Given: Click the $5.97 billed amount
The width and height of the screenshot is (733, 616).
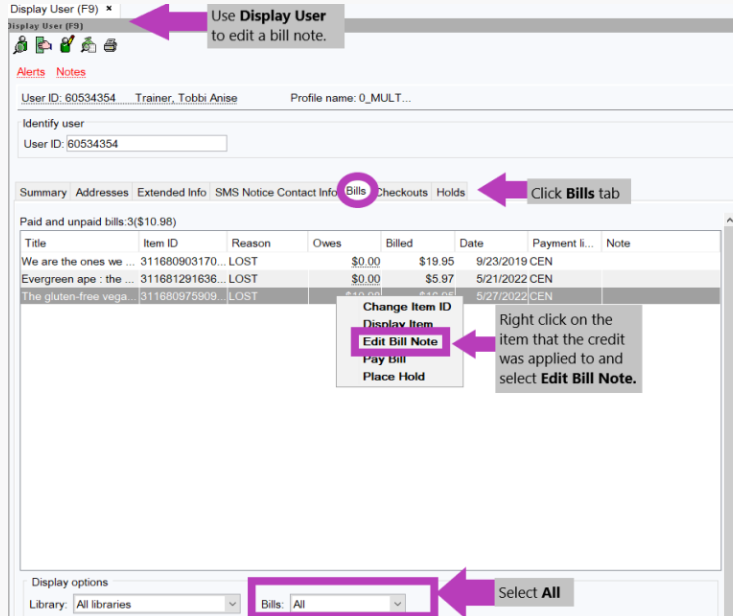Looking at the screenshot, I should 439,279.
